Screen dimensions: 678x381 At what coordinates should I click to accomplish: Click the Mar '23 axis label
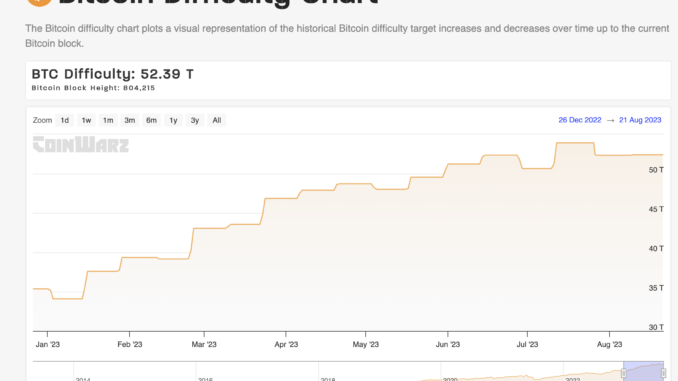point(204,344)
